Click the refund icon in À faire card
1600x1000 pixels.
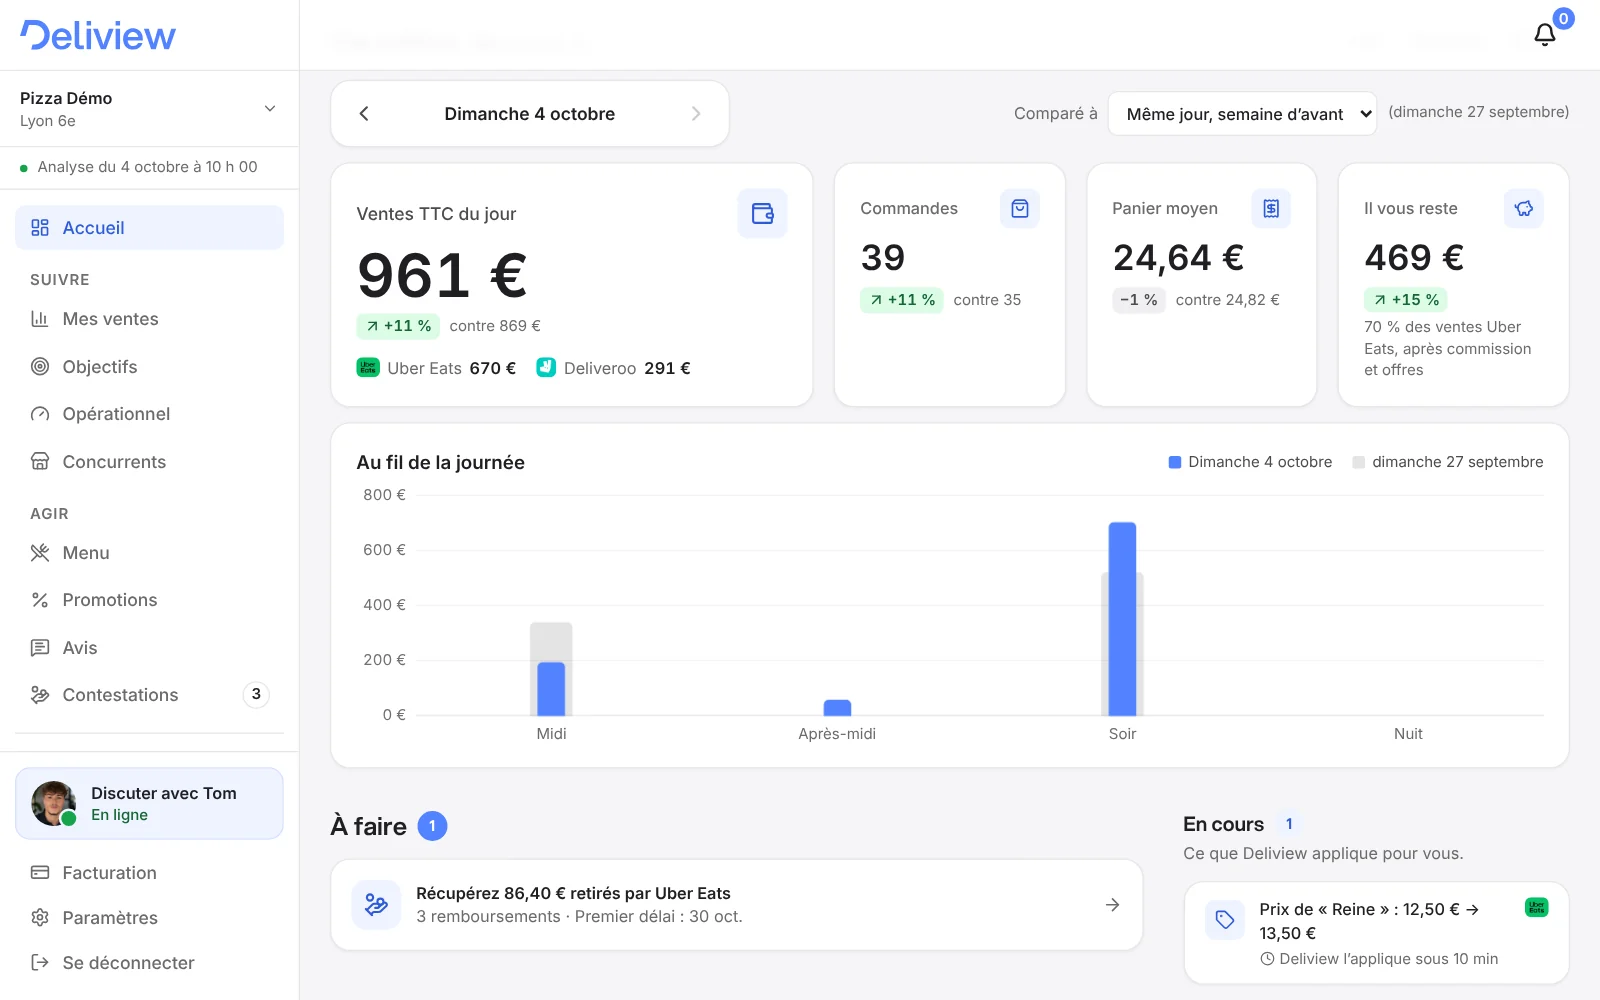point(376,904)
